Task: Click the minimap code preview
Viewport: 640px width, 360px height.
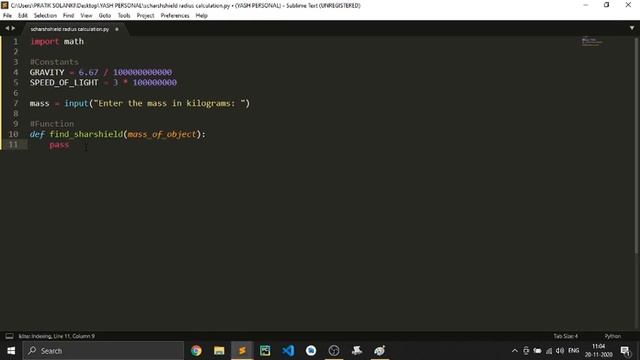Action: pyautogui.click(x=591, y=41)
